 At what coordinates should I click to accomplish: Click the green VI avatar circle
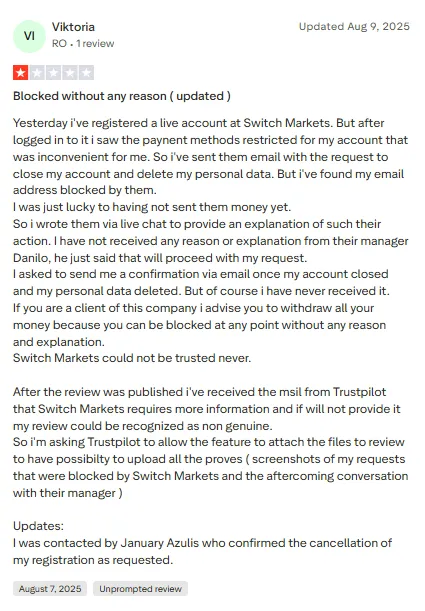point(30,36)
